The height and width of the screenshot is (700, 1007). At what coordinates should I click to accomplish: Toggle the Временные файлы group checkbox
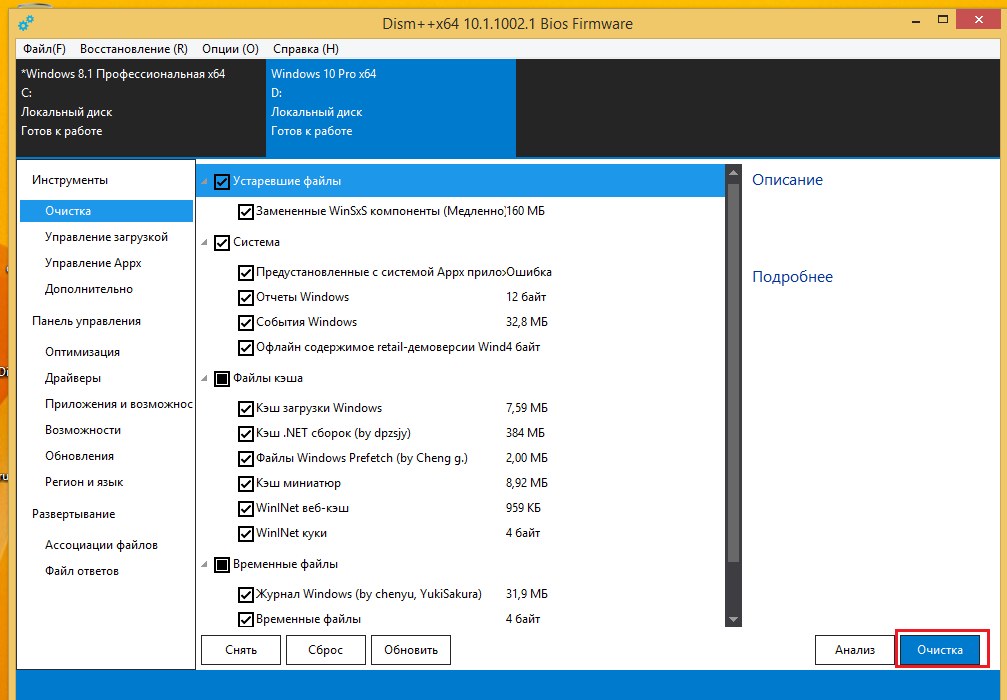(222, 565)
